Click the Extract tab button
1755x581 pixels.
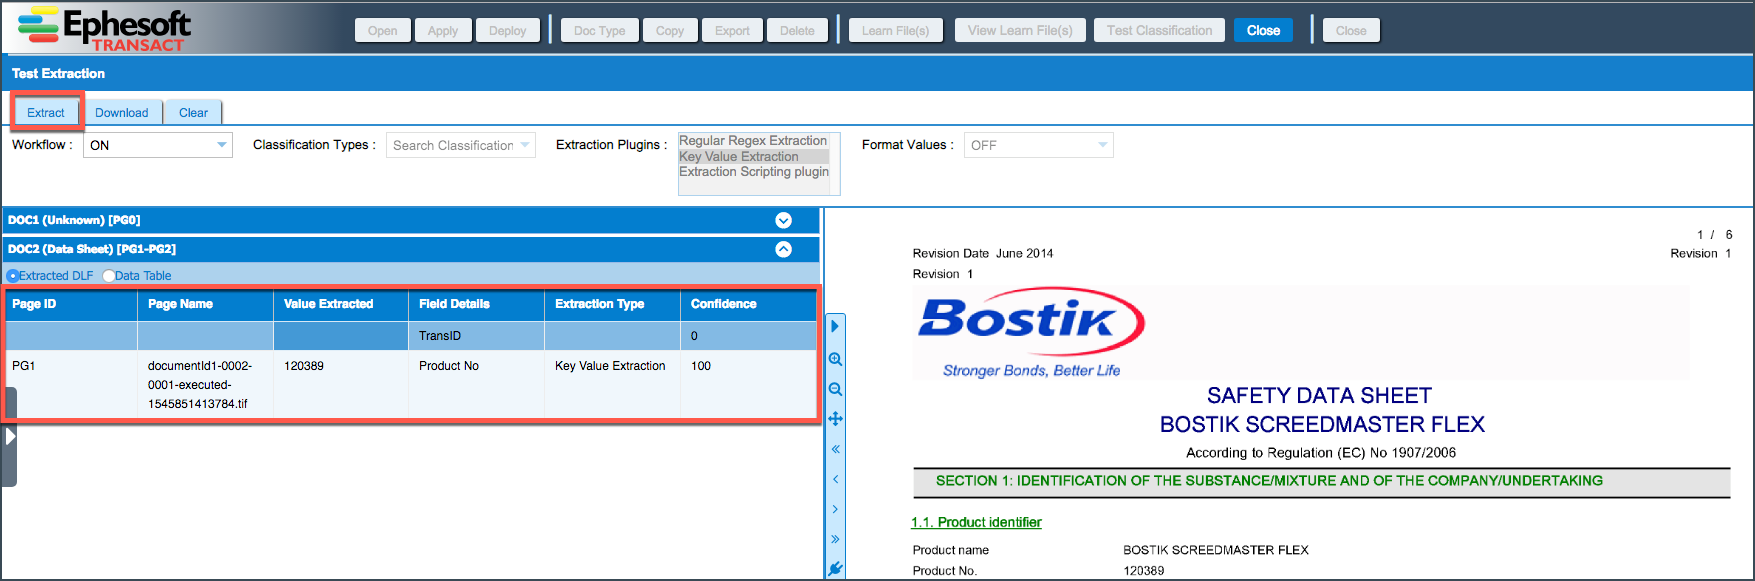(46, 112)
